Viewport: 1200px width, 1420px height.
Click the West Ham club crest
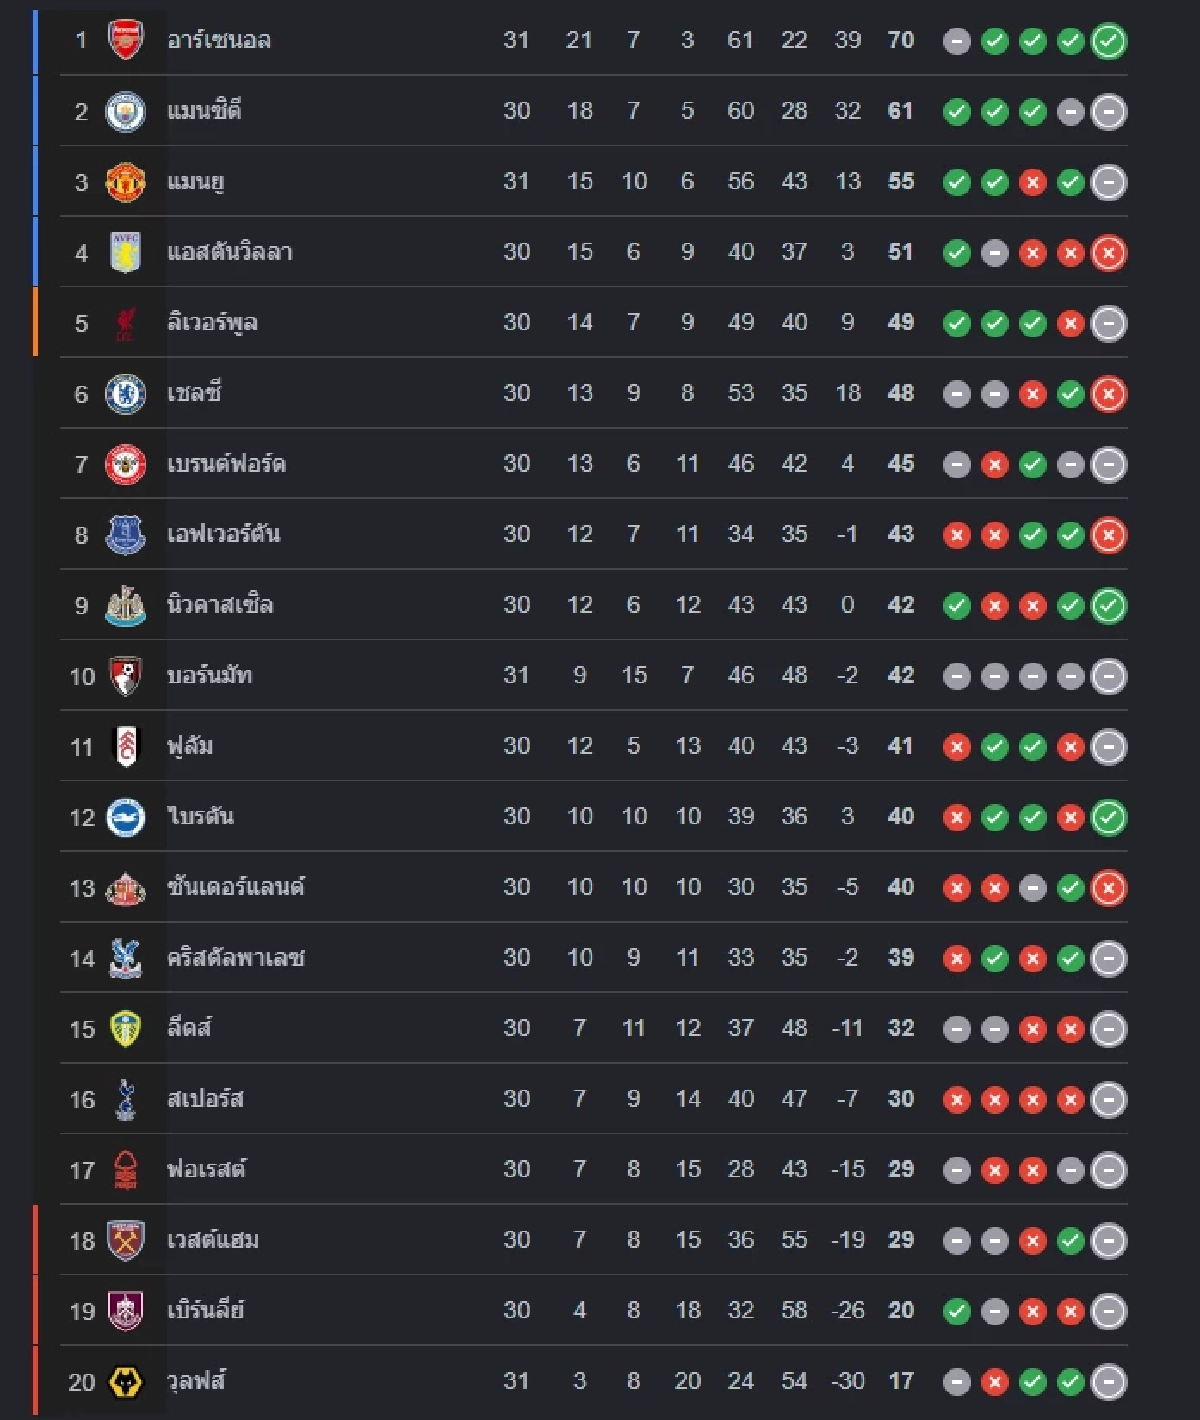pyautogui.click(x=125, y=1241)
